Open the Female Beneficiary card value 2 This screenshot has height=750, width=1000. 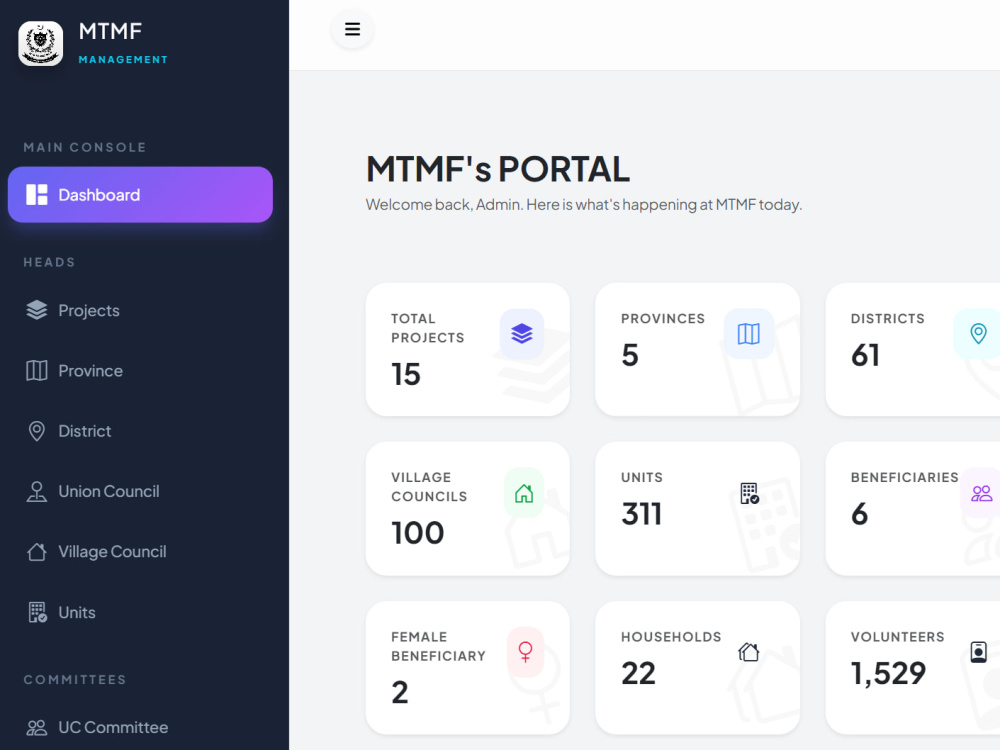click(400, 693)
